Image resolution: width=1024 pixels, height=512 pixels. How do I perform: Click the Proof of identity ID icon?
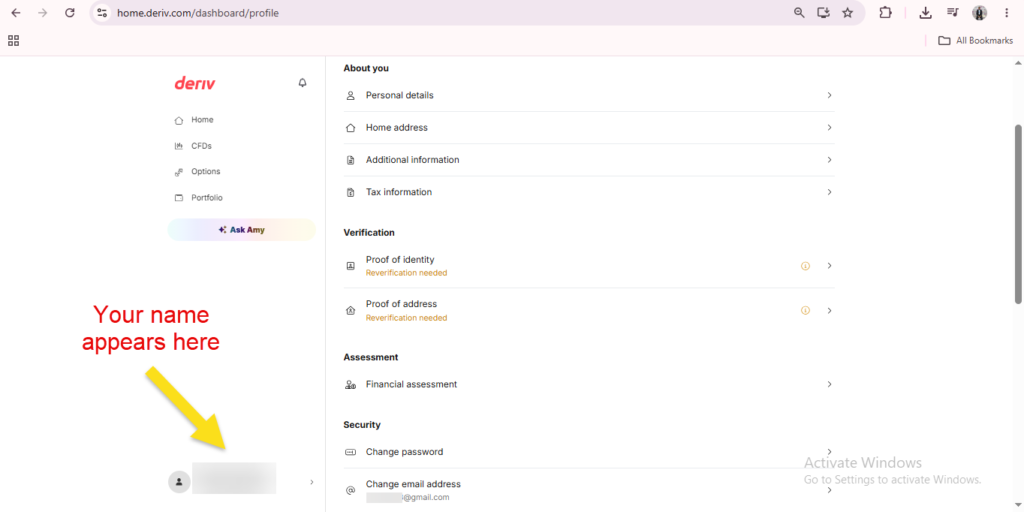[x=351, y=266]
